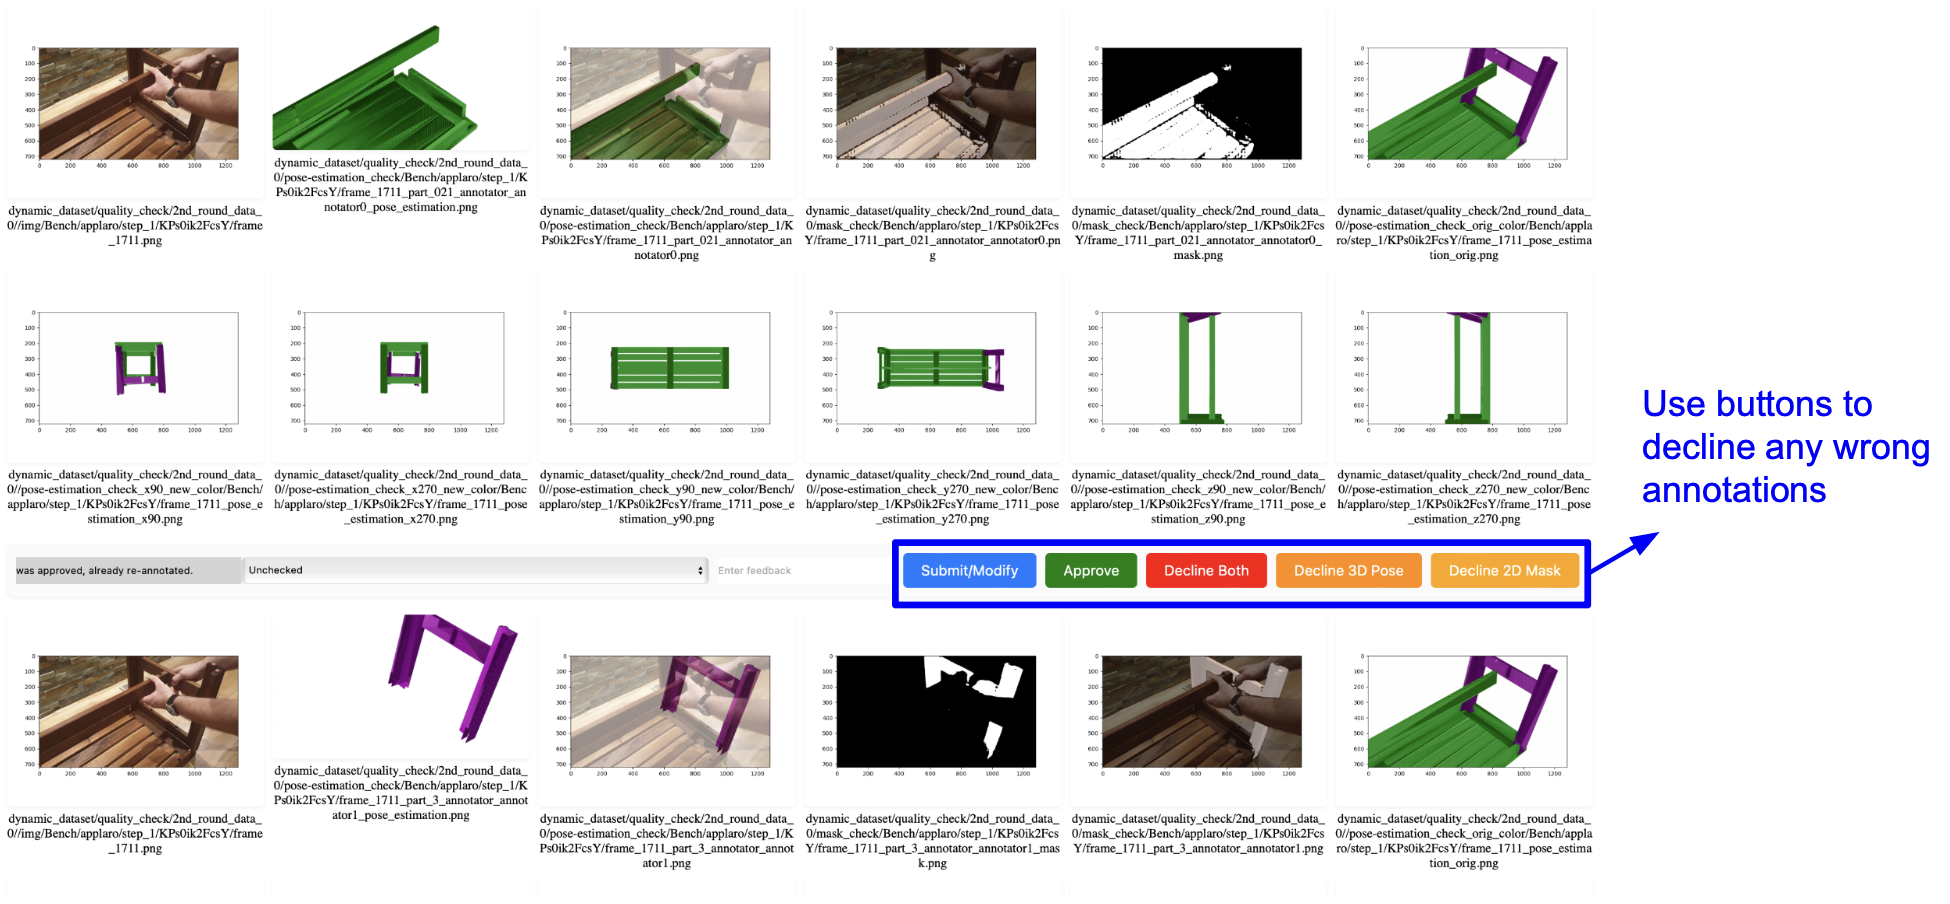Click the 'part_3_annotator_annotator1_mask.png' caption
Viewport: 1950px width, 904px height.
click(933, 841)
